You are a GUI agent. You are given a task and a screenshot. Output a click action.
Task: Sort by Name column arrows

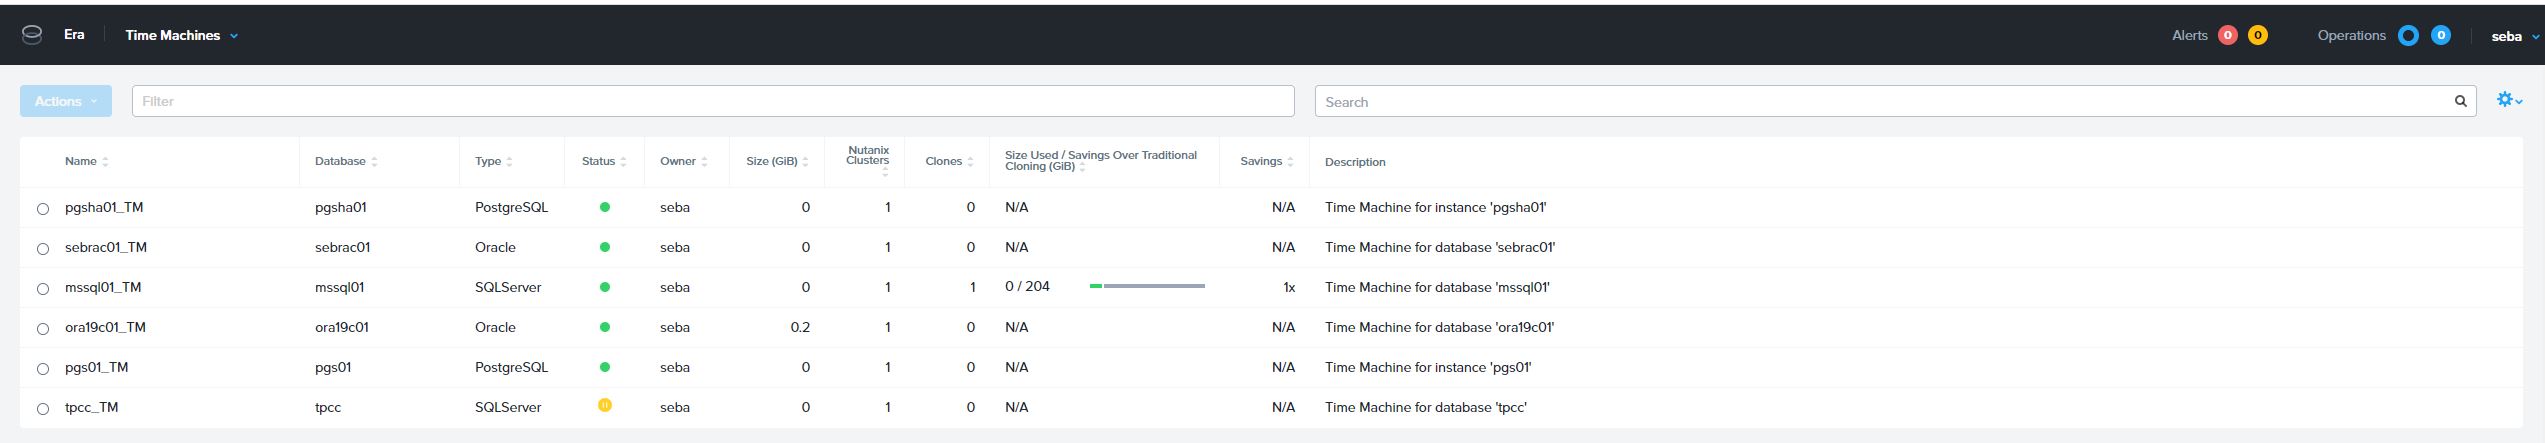click(105, 162)
